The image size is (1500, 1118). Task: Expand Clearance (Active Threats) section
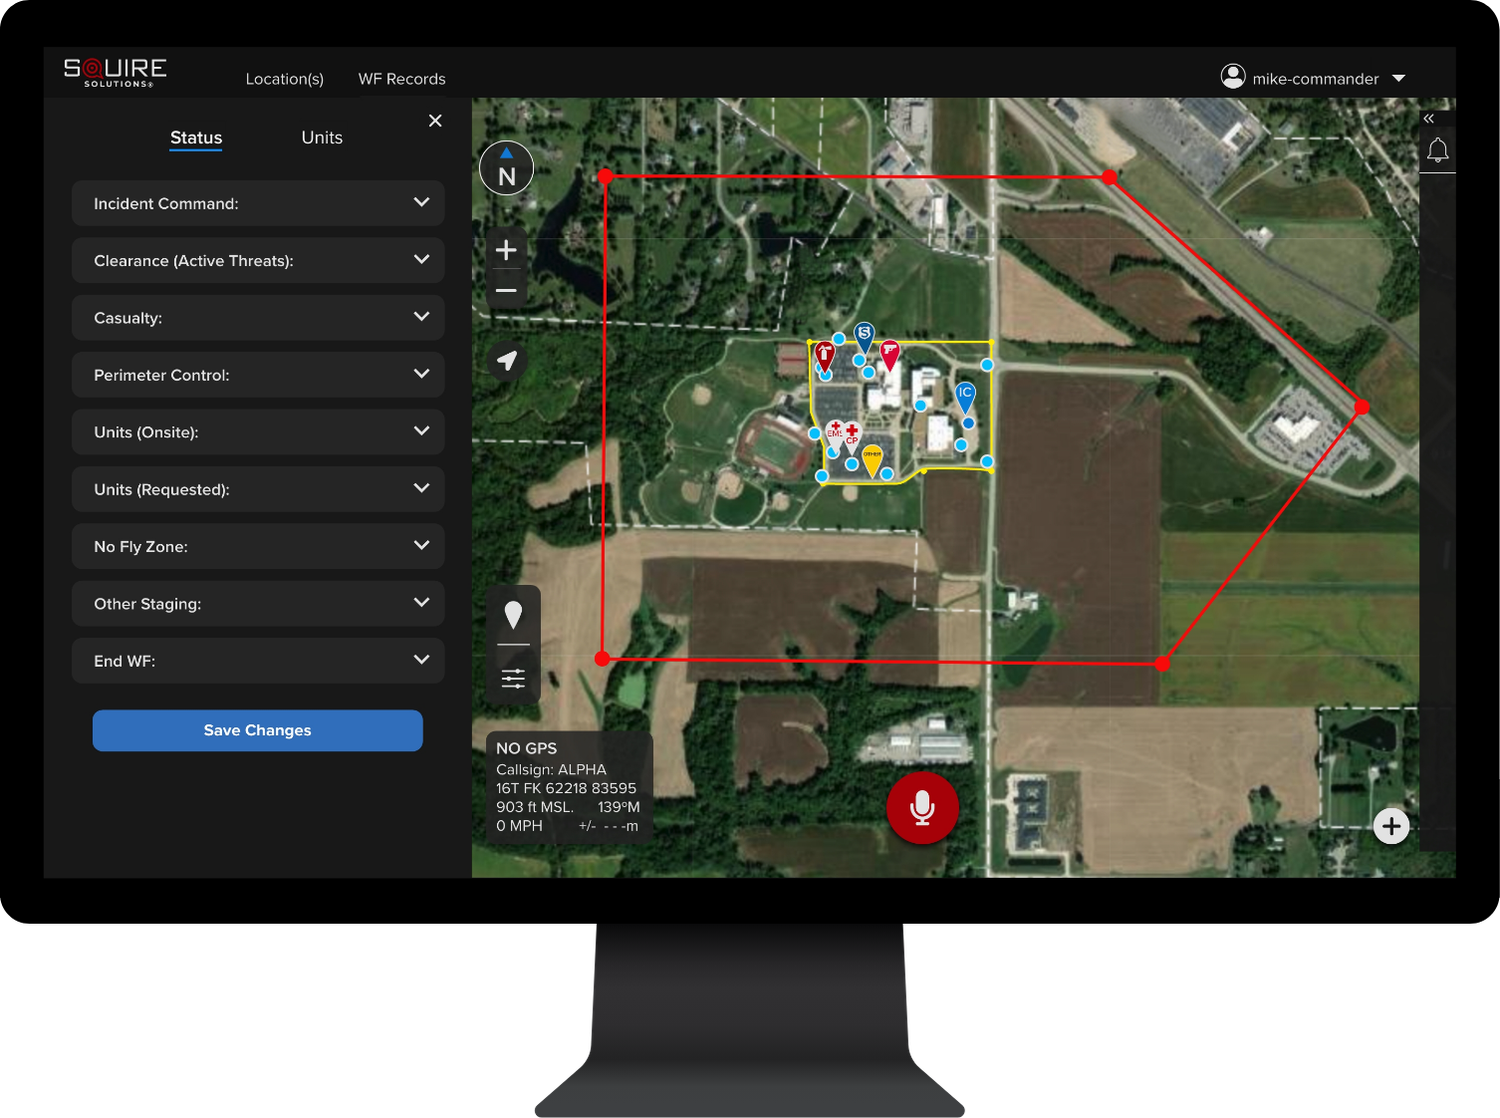[x=258, y=260]
